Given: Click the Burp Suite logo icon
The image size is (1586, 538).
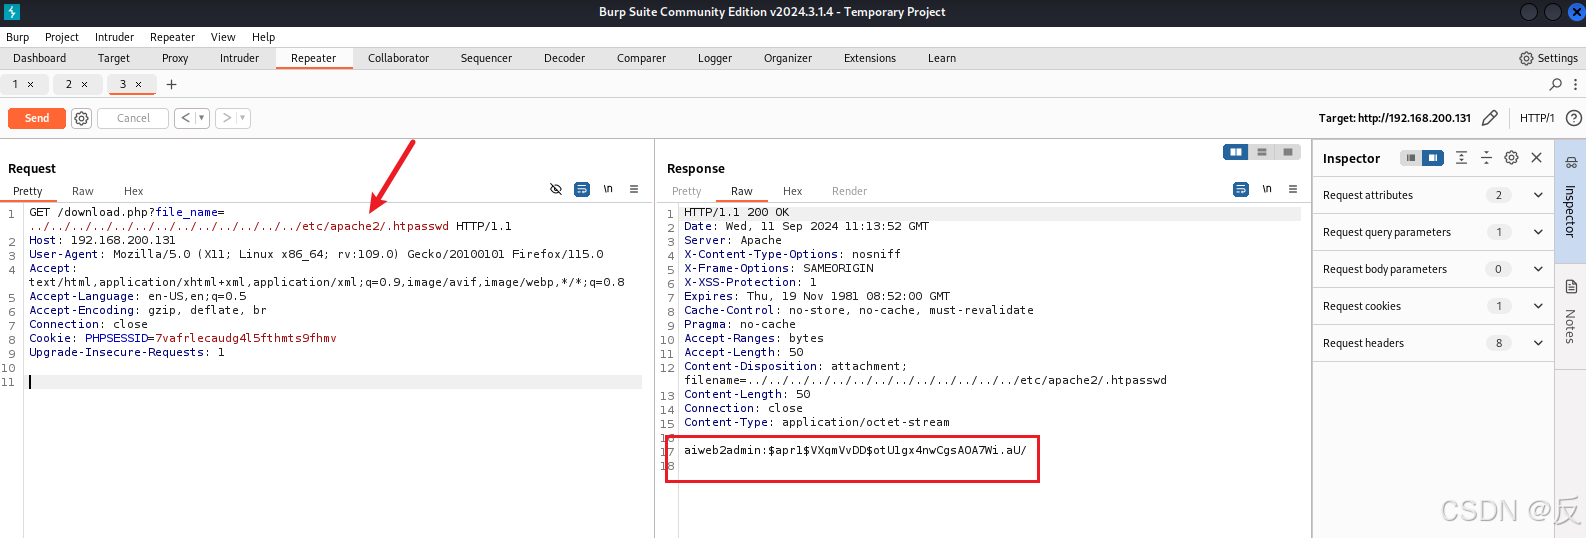Looking at the screenshot, I should 12,12.
